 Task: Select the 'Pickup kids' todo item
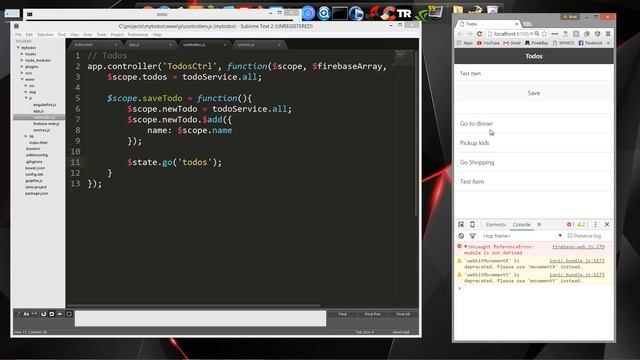pyautogui.click(x=534, y=143)
